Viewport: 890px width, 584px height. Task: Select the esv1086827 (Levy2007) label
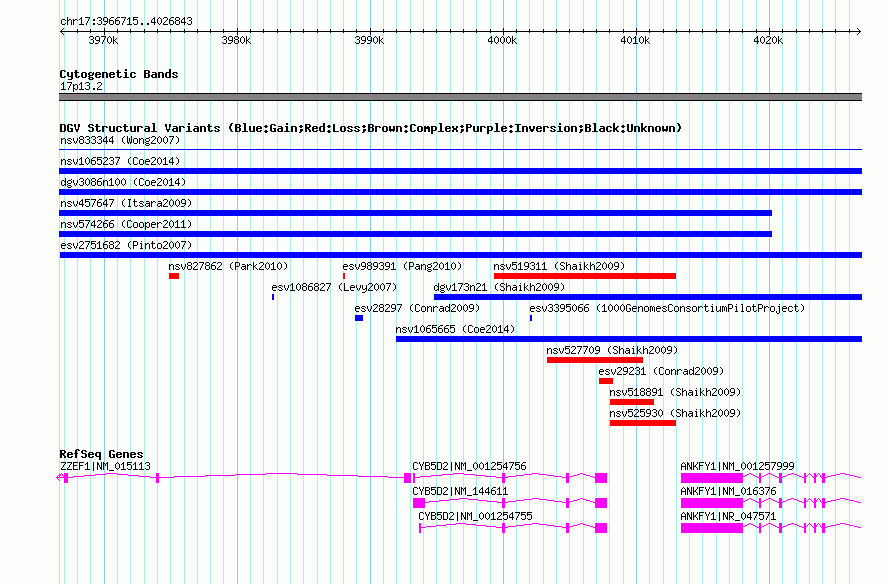(334, 287)
